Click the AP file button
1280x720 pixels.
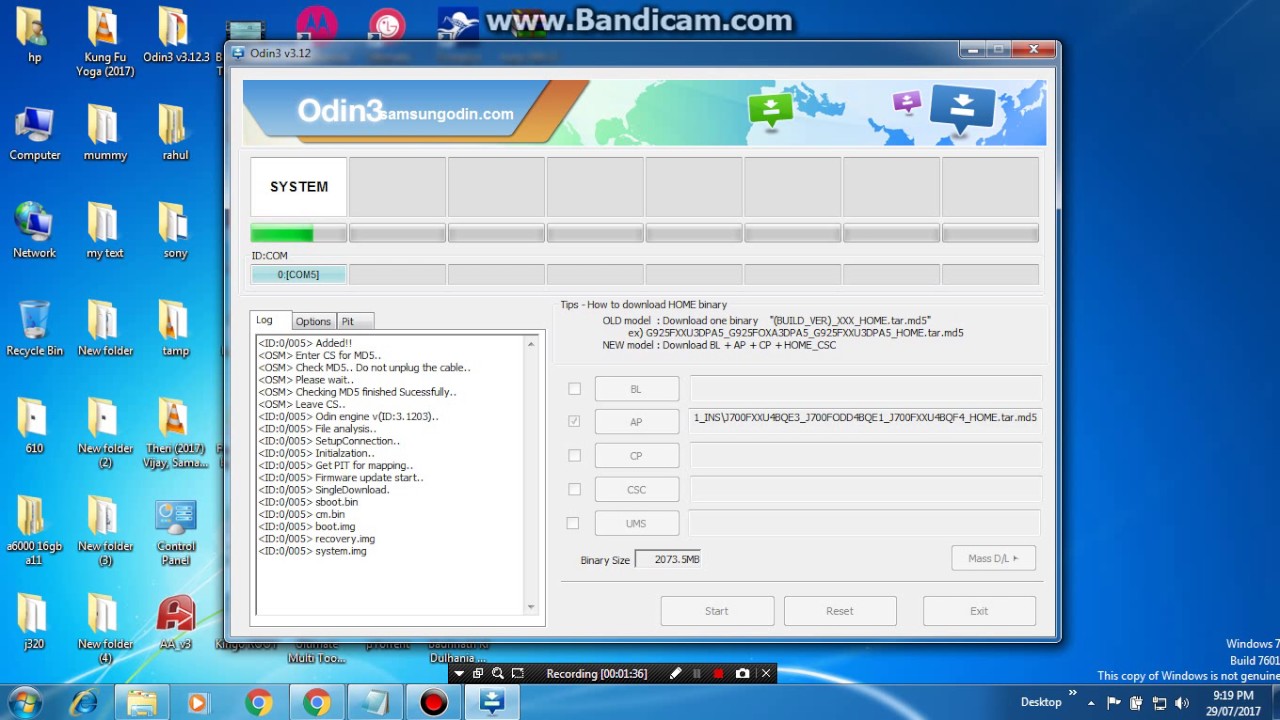pos(636,422)
